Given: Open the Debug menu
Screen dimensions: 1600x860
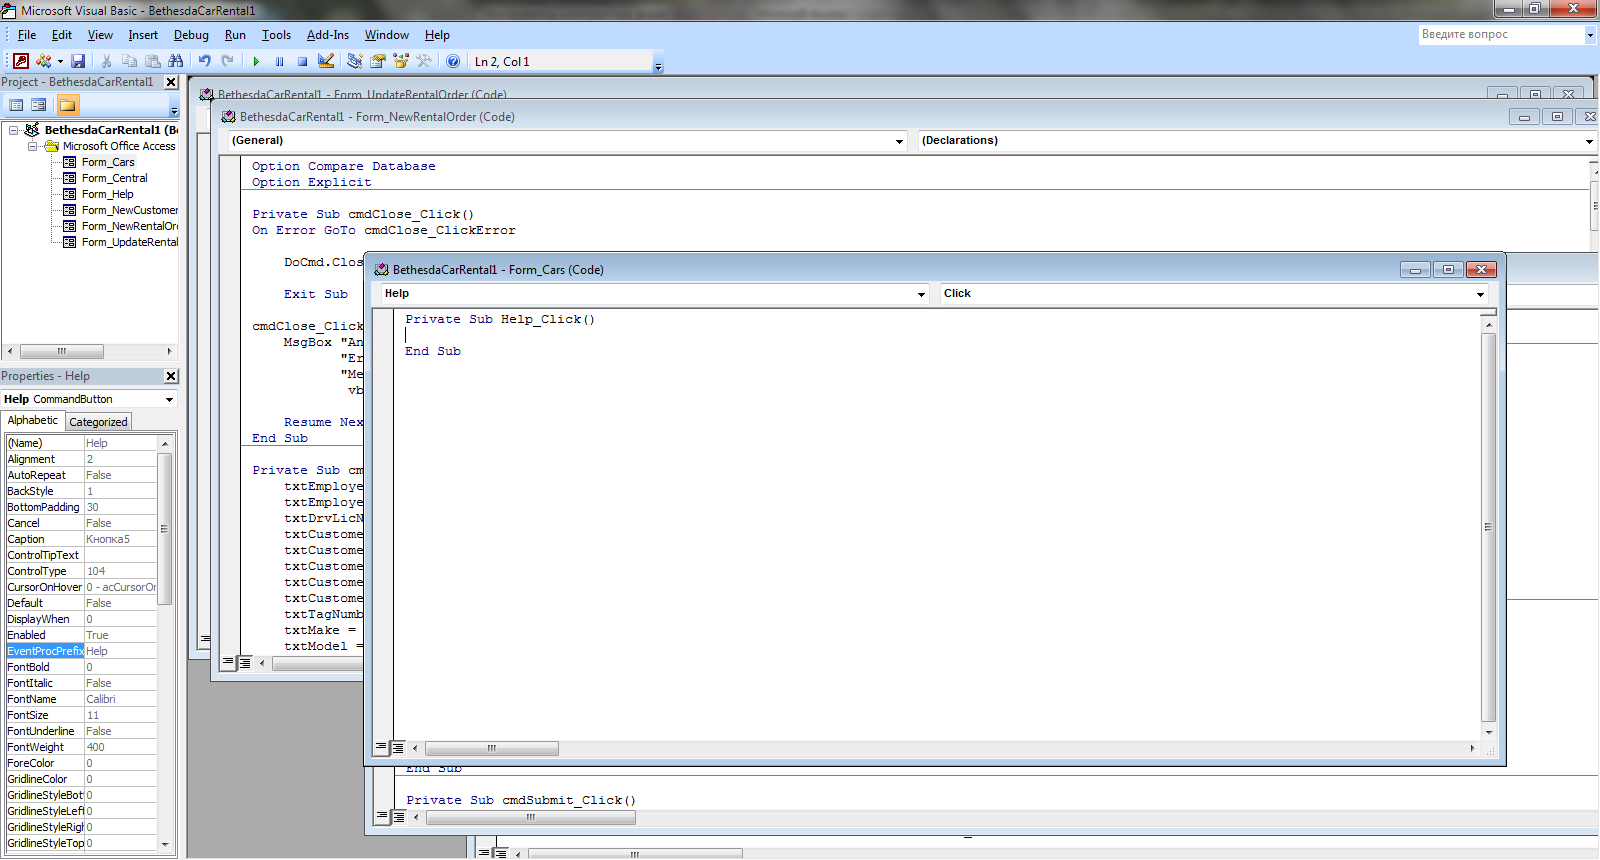Looking at the screenshot, I should click(191, 35).
